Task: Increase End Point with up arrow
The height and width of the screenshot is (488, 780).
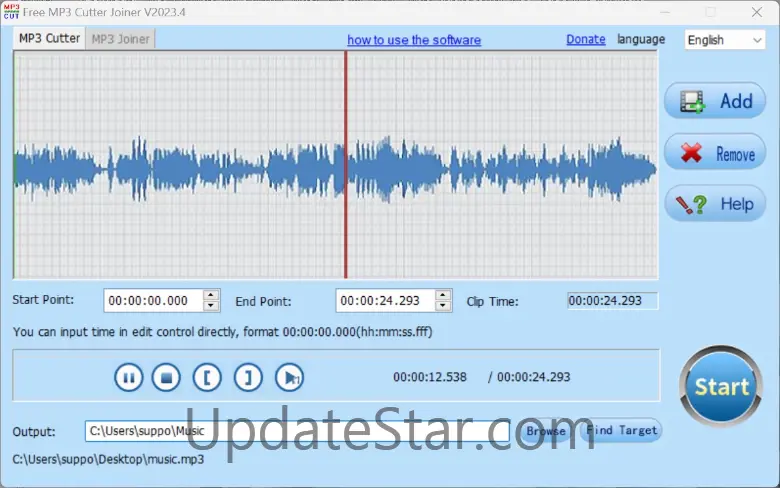Action: click(443, 295)
